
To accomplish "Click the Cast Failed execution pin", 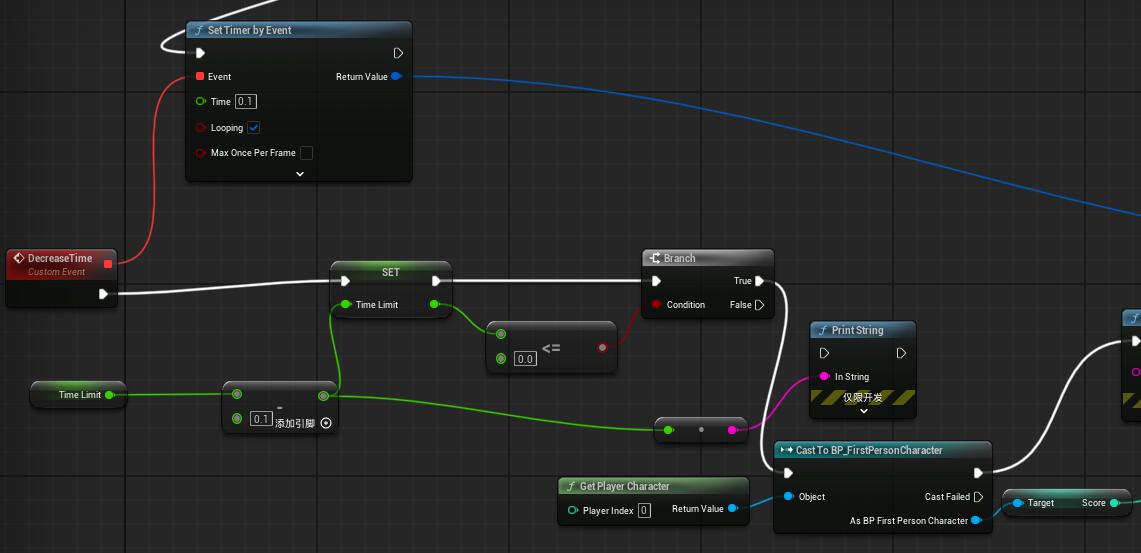I will 978,497.
